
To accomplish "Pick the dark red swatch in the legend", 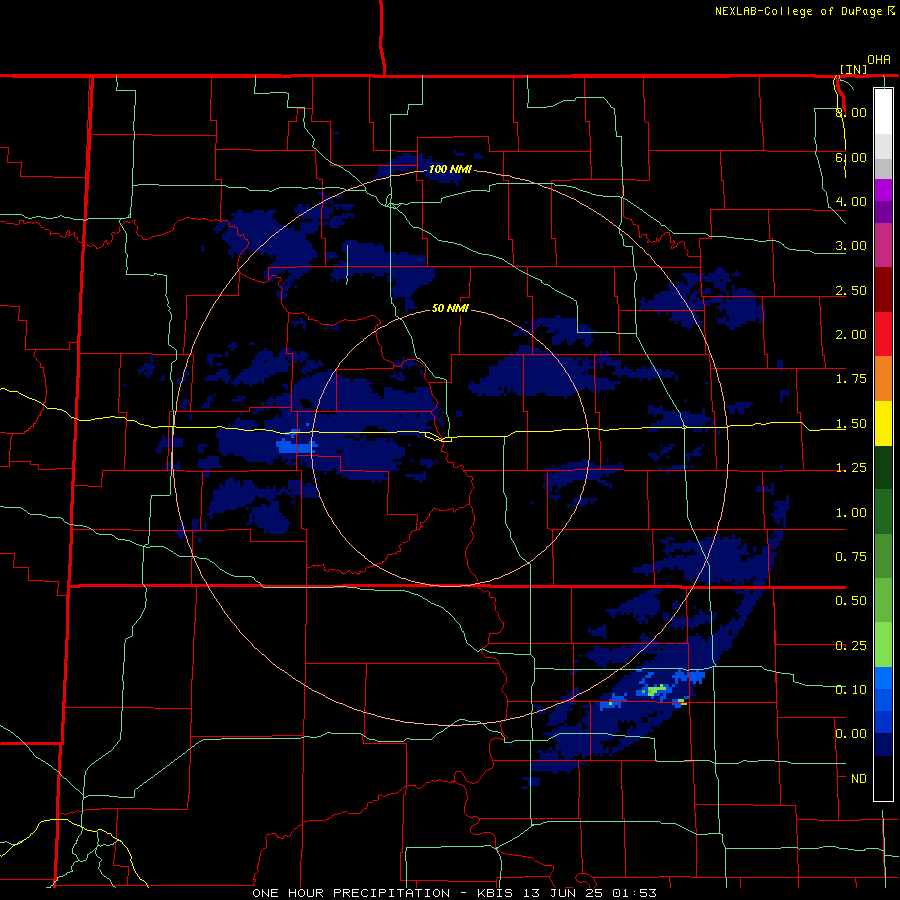I will [x=883, y=290].
